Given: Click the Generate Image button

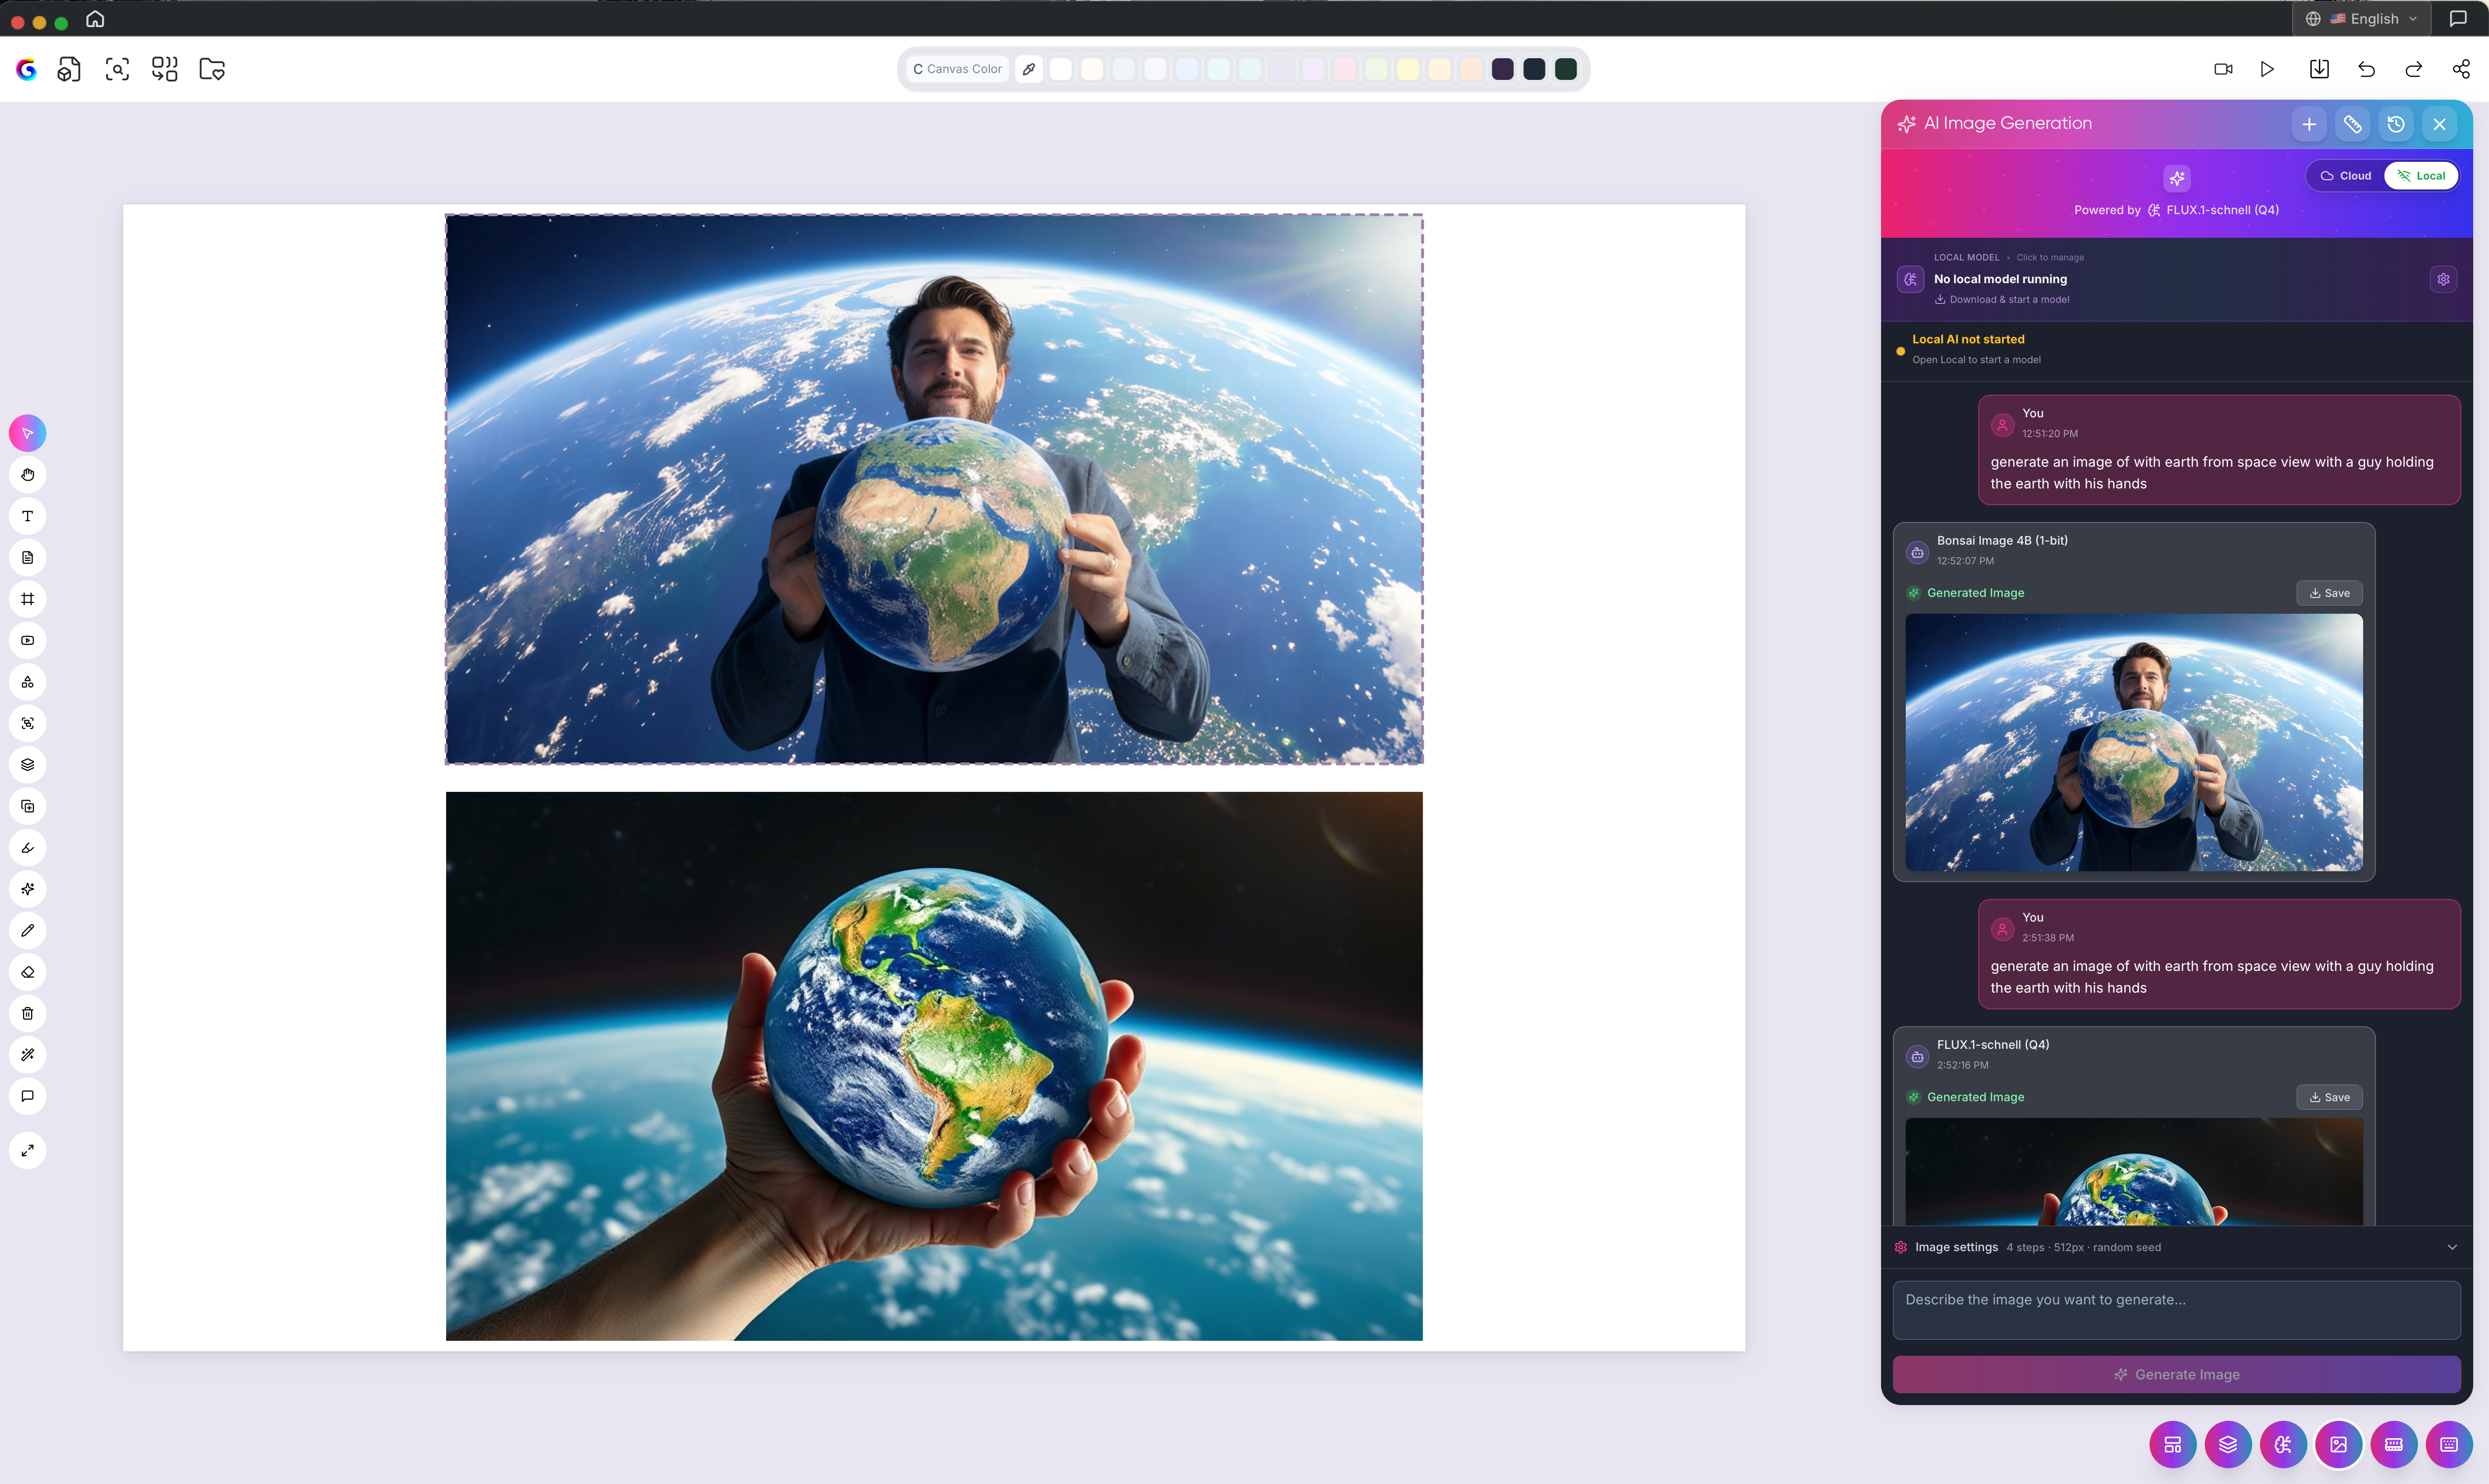Looking at the screenshot, I should click(2177, 1375).
